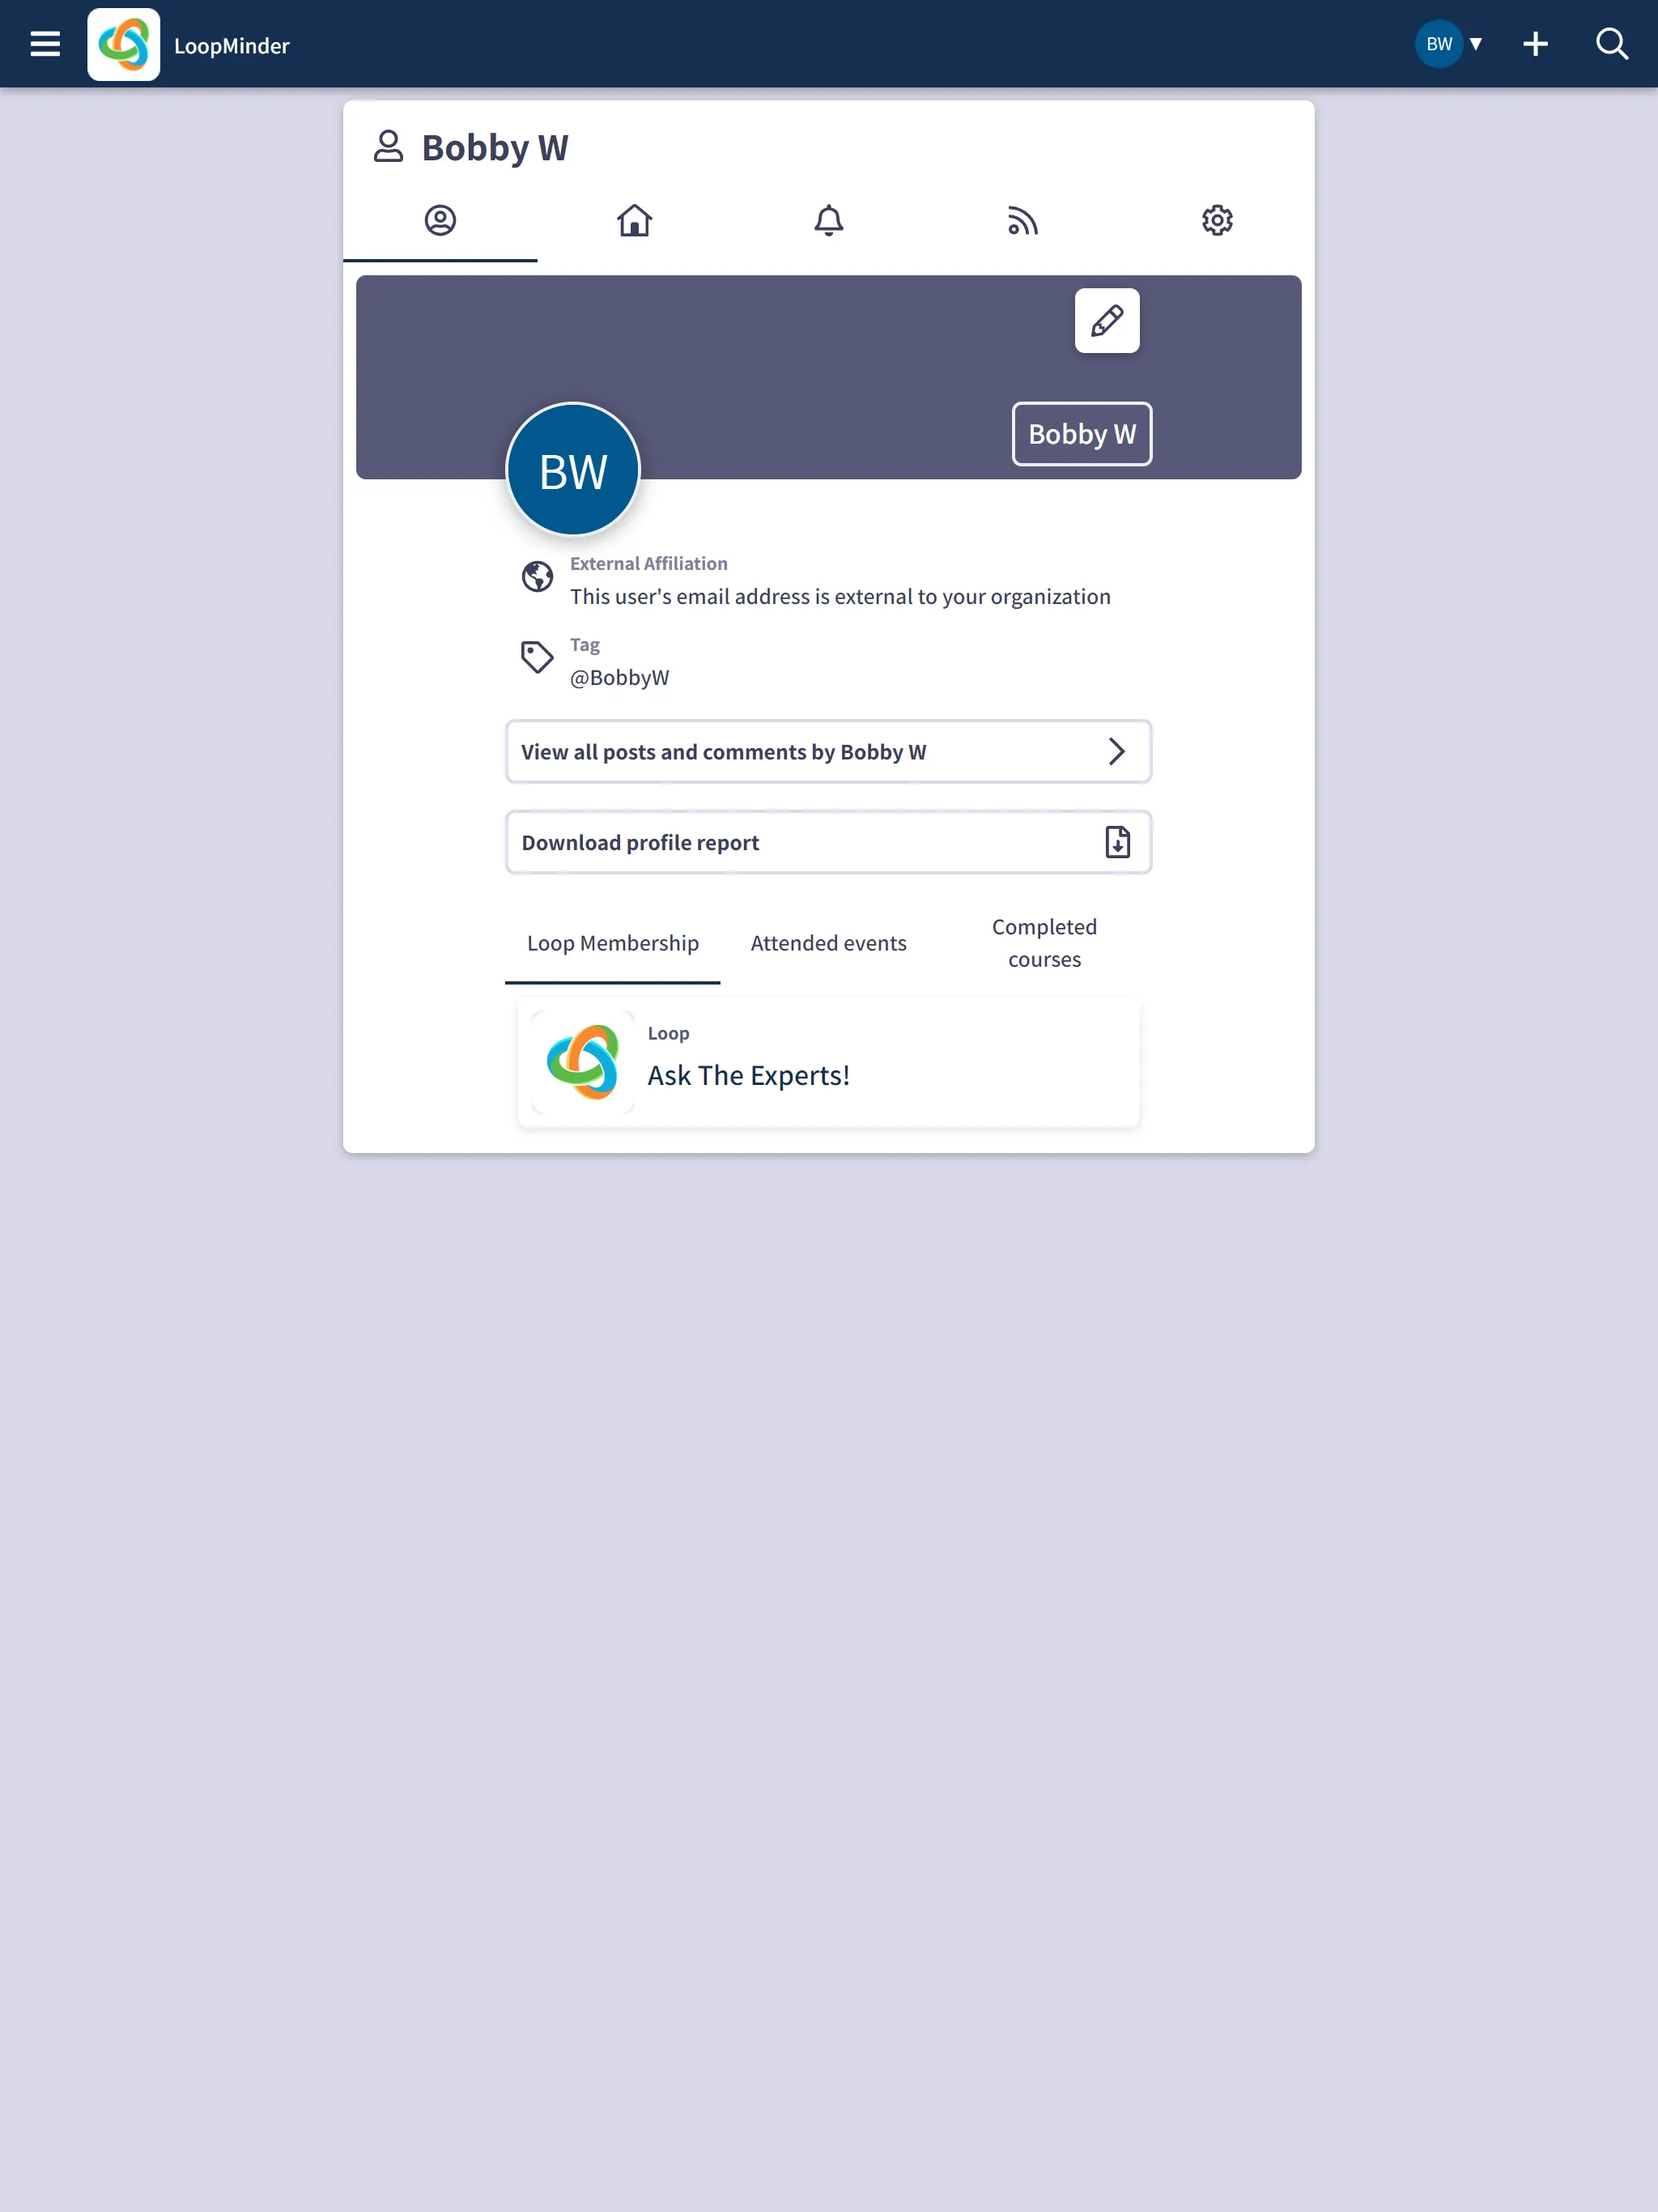Select the tag/label icon next to @BobbyW
Image resolution: width=1658 pixels, height=2212 pixels.
[537, 658]
